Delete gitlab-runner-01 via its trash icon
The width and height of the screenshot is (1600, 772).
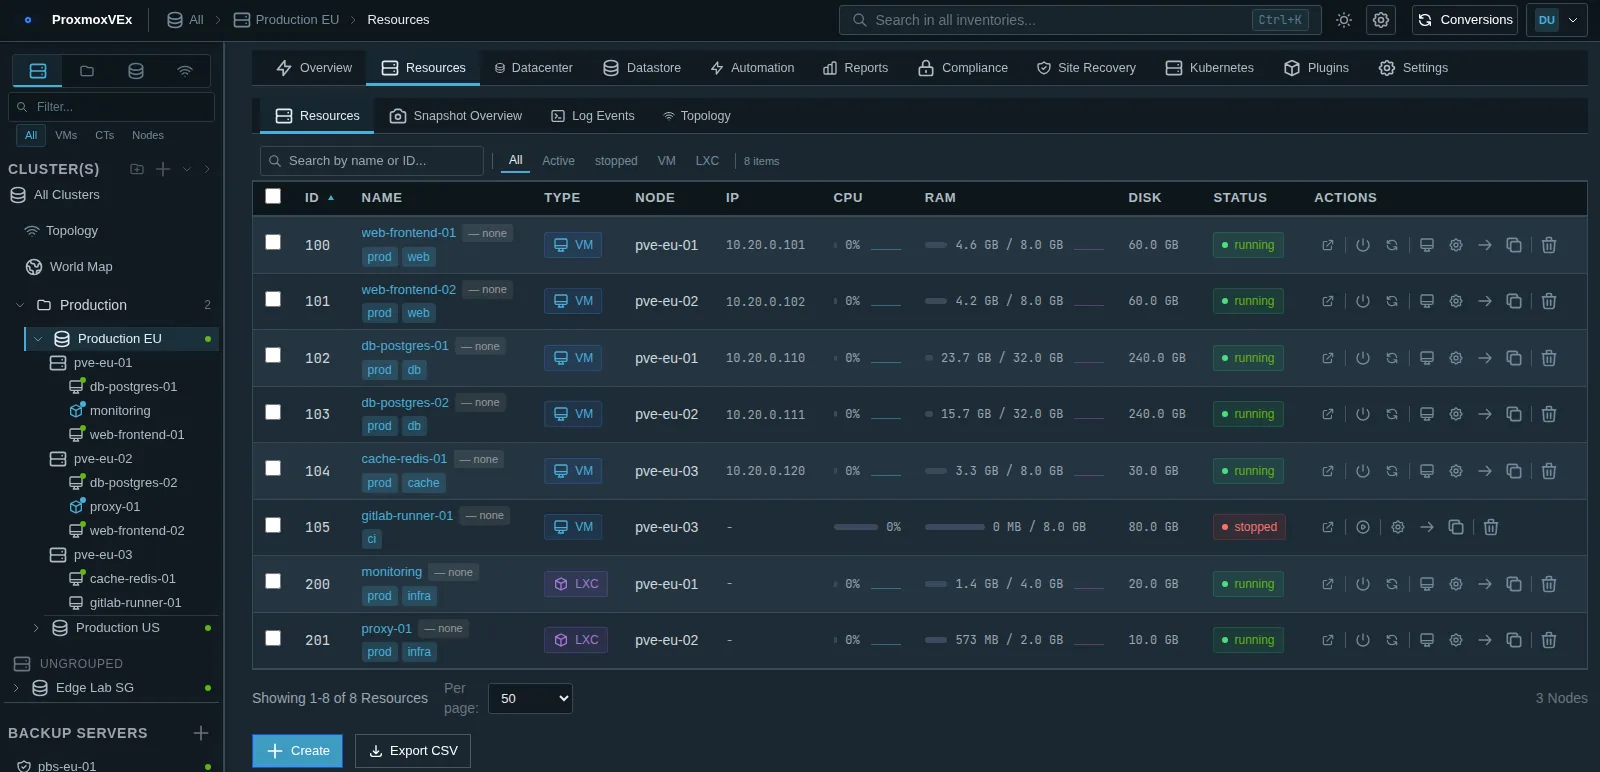click(x=1491, y=527)
